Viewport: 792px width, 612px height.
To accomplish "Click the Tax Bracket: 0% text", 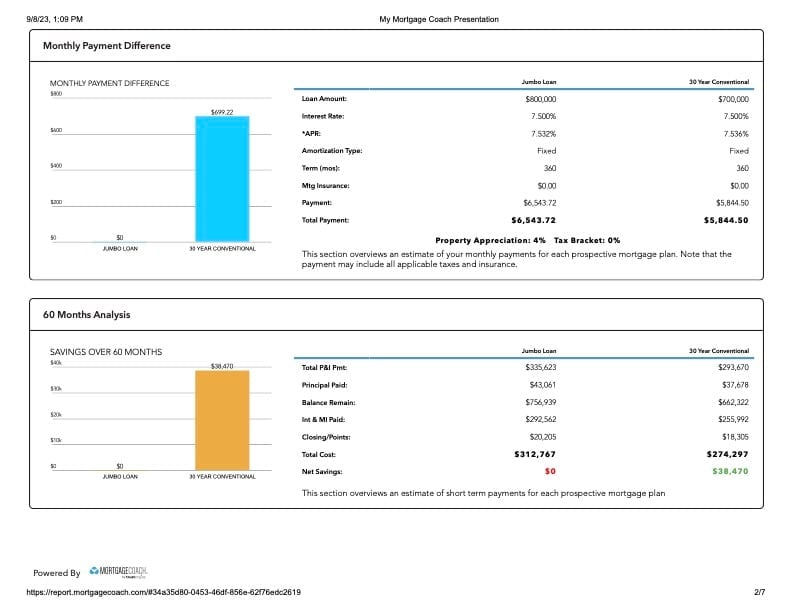I will coord(587,240).
